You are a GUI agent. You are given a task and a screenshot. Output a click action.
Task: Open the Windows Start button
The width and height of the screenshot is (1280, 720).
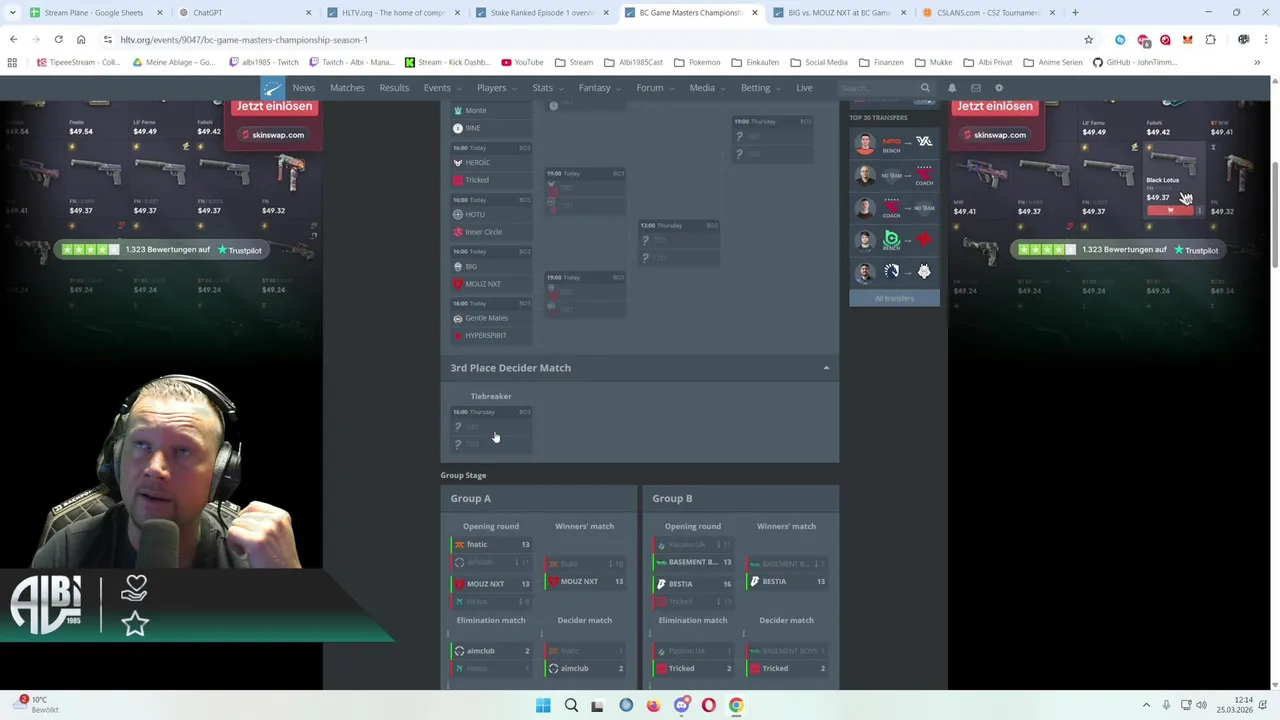pyautogui.click(x=543, y=705)
